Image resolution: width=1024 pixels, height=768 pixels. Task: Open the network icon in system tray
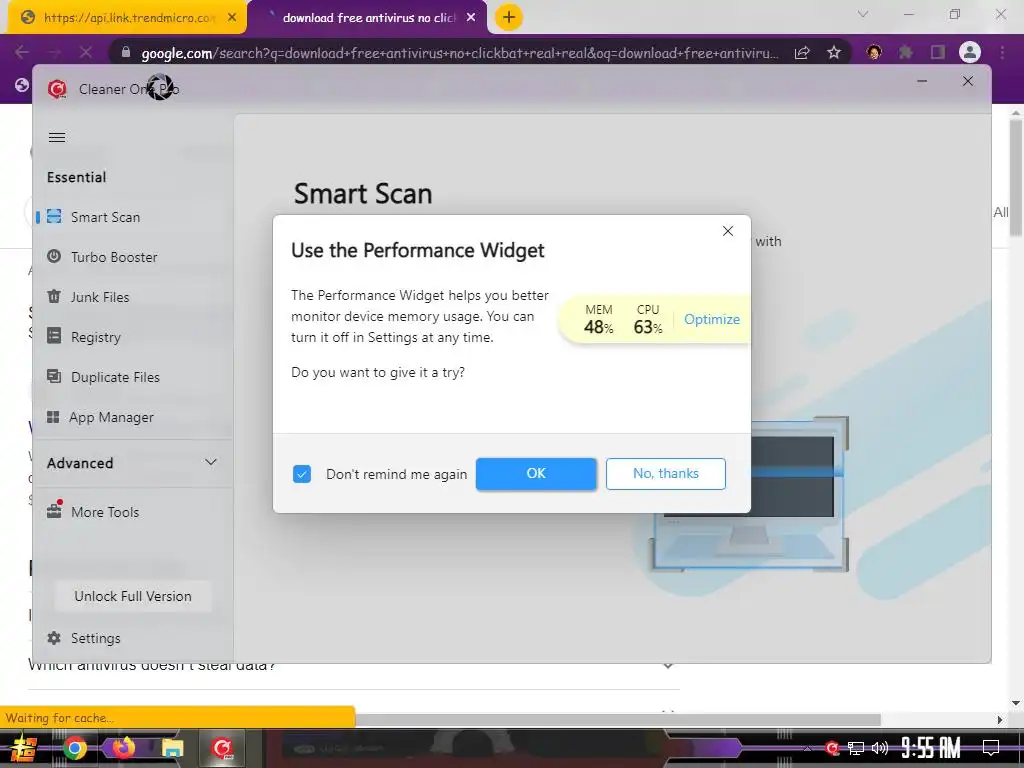coord(856,748)
